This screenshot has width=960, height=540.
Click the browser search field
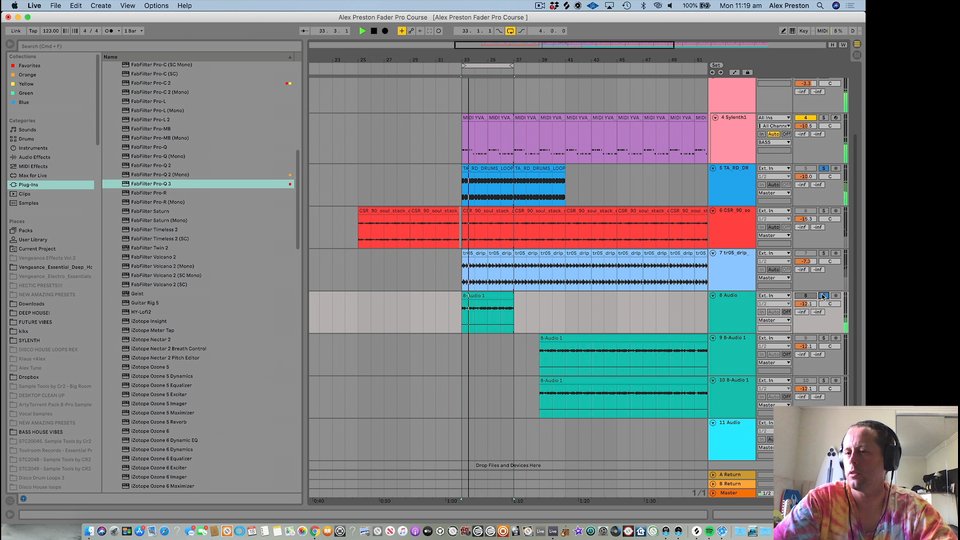(x=158, y=46)
